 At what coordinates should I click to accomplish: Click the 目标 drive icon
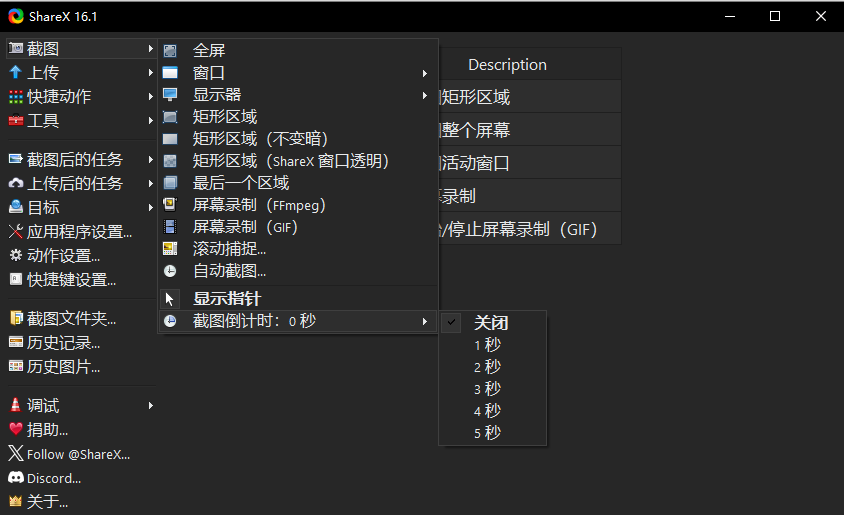pos(16,207)
